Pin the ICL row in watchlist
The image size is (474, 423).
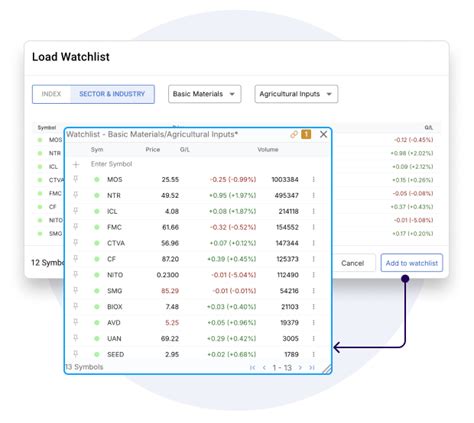[76, 211]
